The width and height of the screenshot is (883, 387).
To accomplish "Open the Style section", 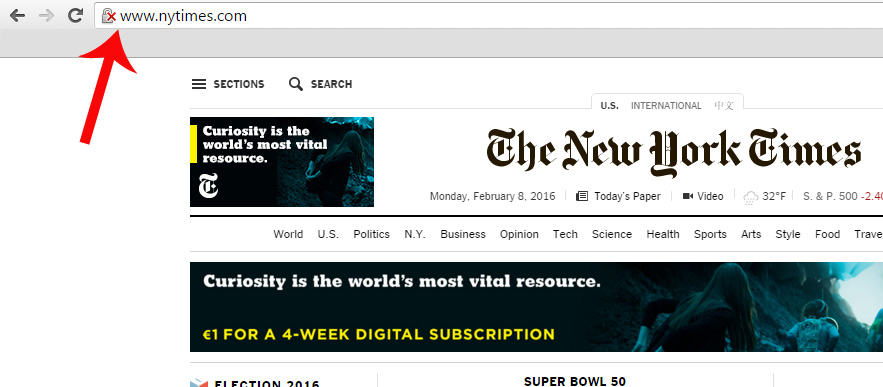I will (788, 234).
